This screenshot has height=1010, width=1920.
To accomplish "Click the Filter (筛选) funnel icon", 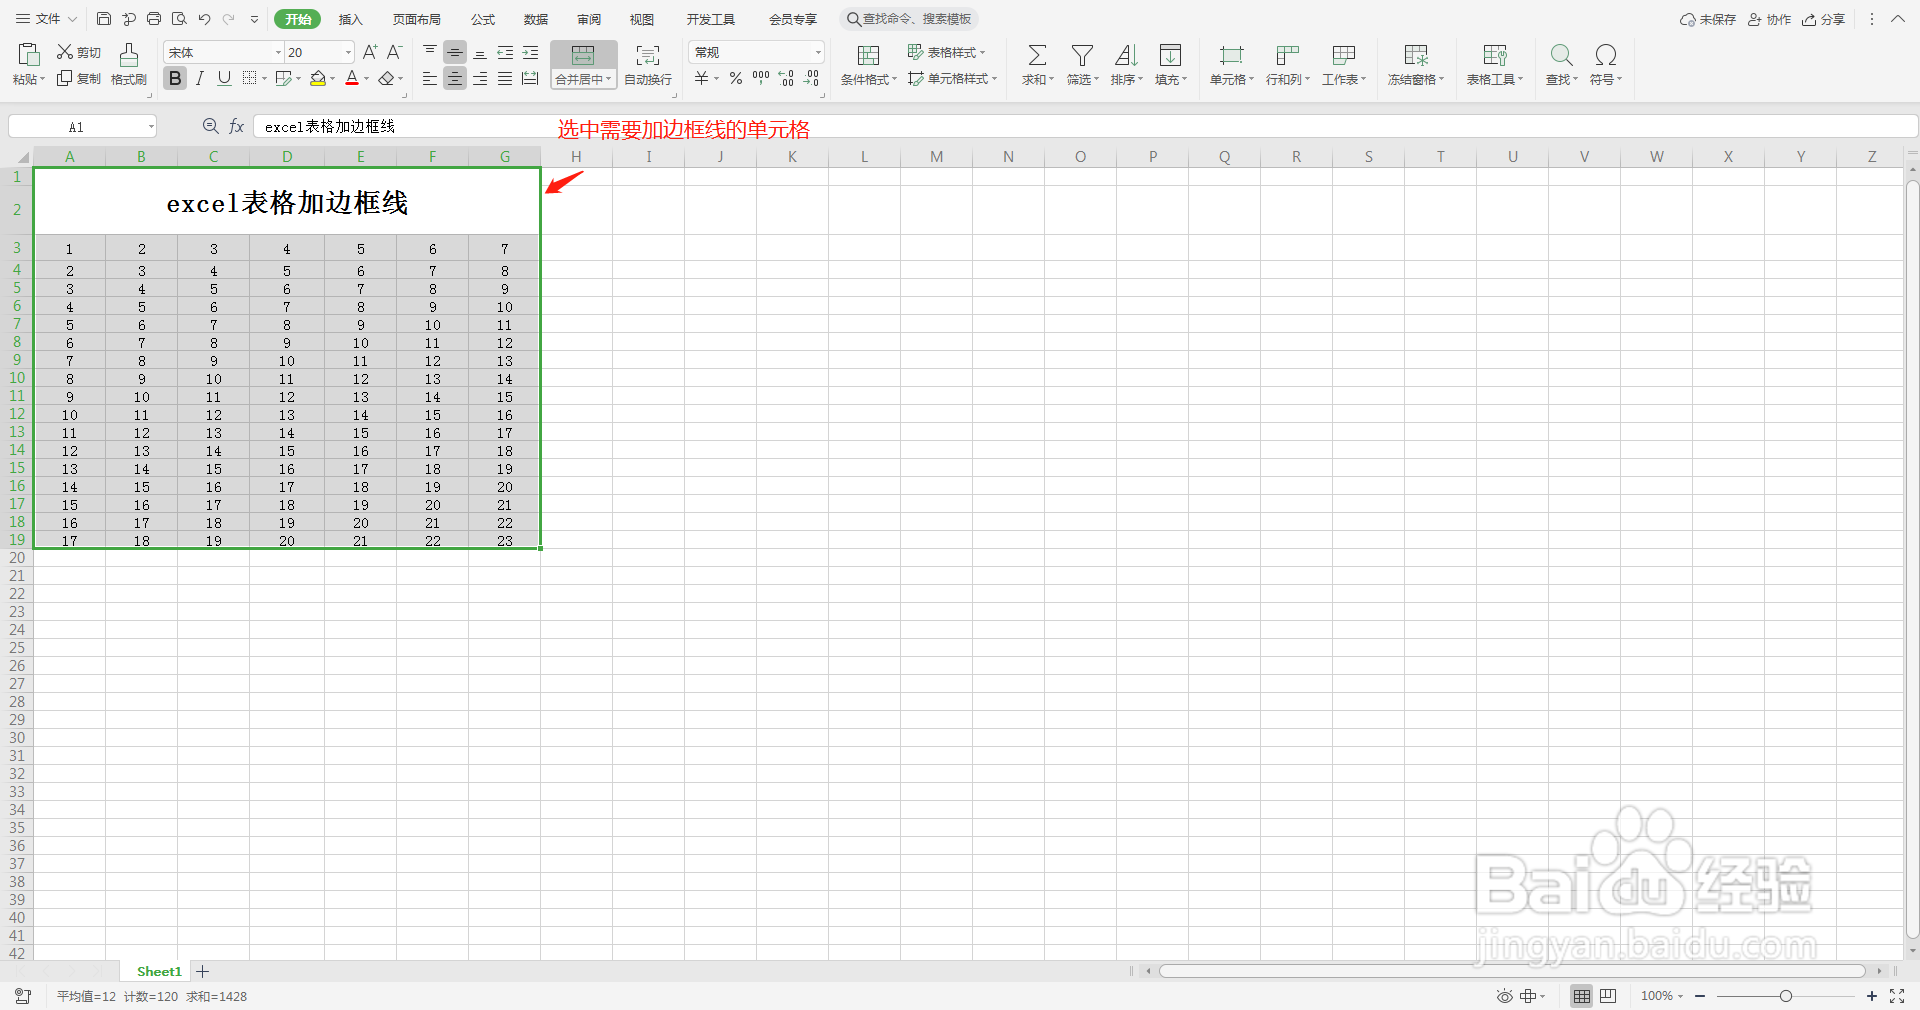I will 1082,55.
